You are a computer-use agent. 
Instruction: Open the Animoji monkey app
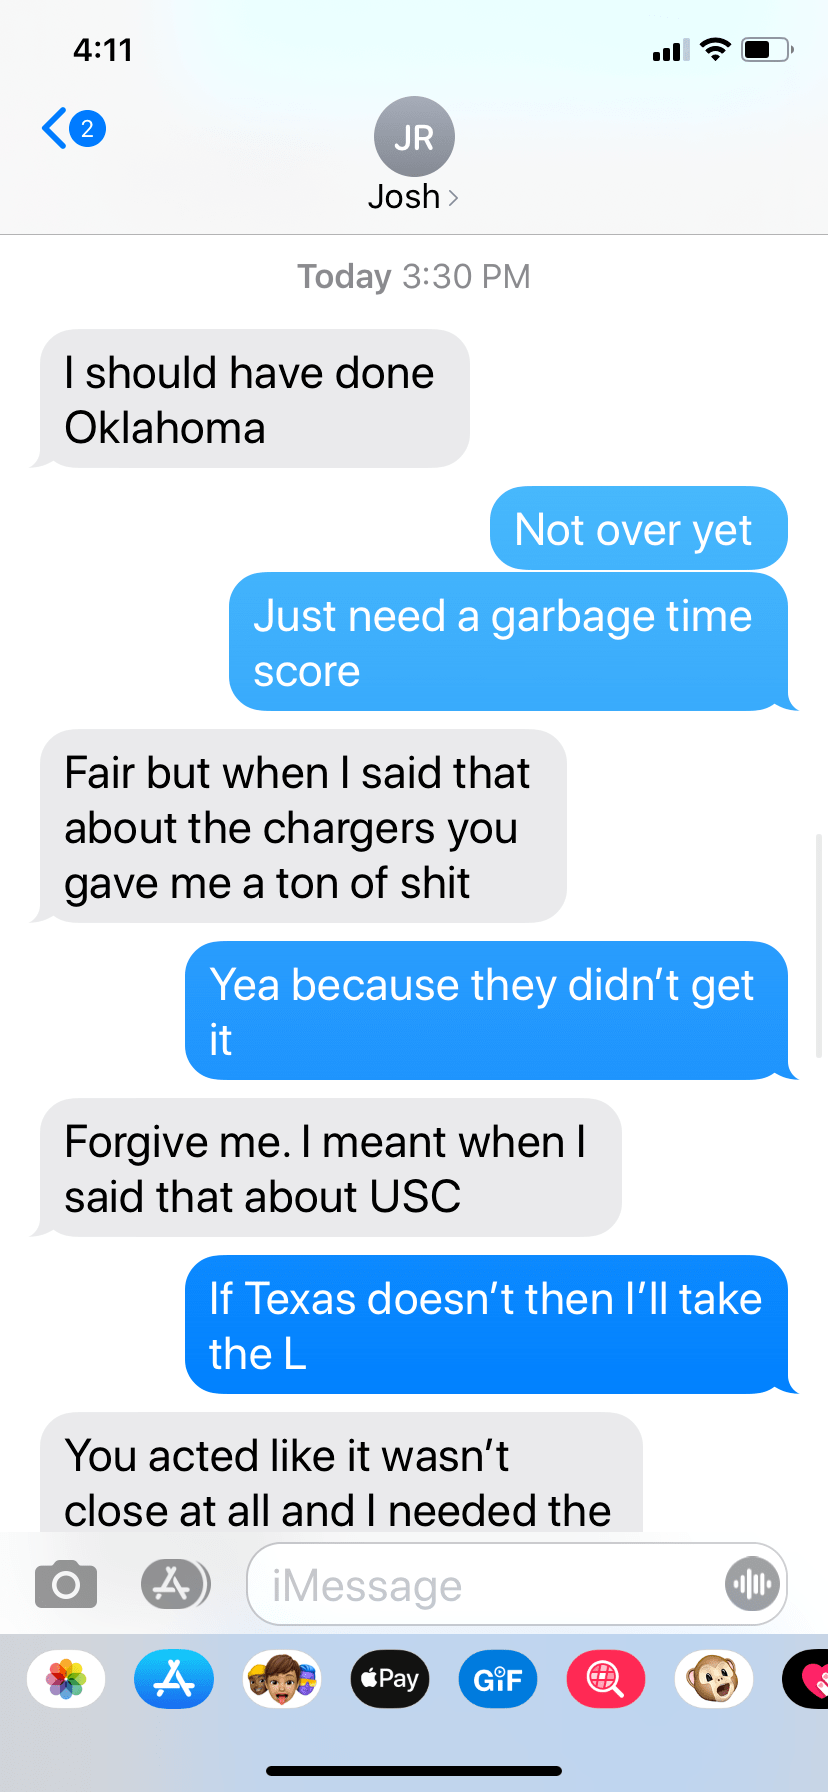714,1679
